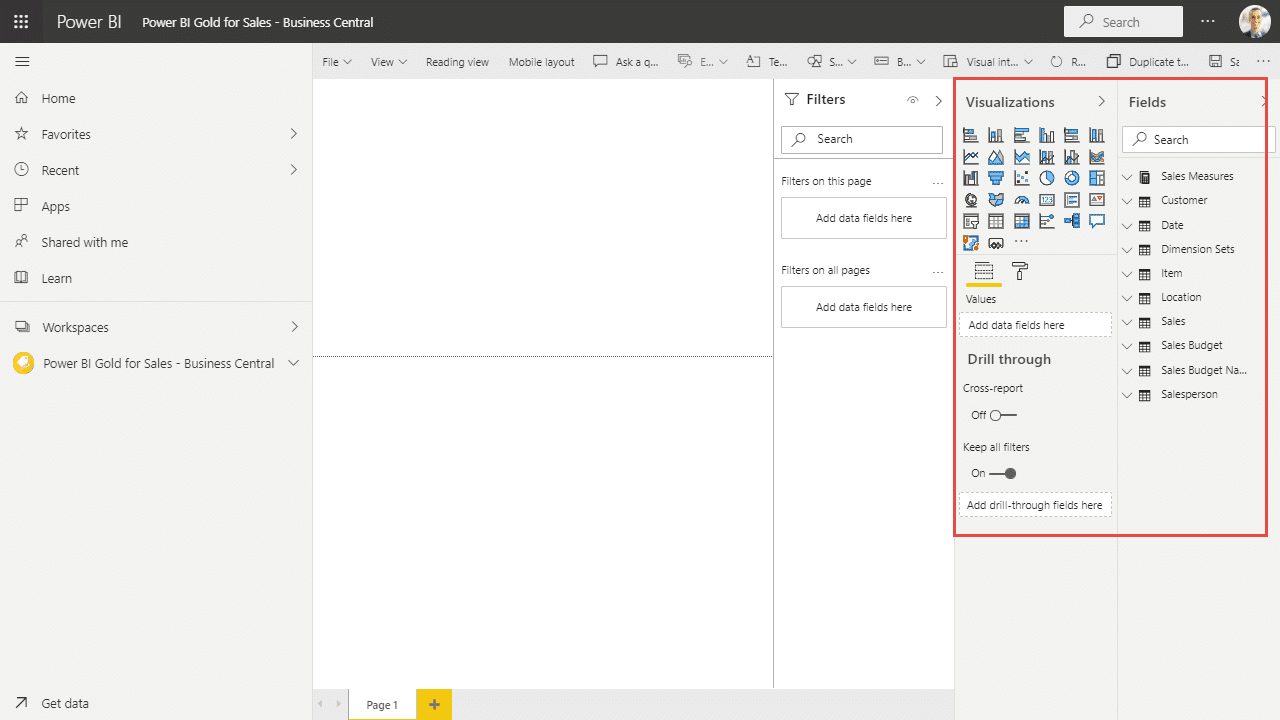Select the Decomposition tree visual
Screen dimensions: 1280x720
[1072, 221]
